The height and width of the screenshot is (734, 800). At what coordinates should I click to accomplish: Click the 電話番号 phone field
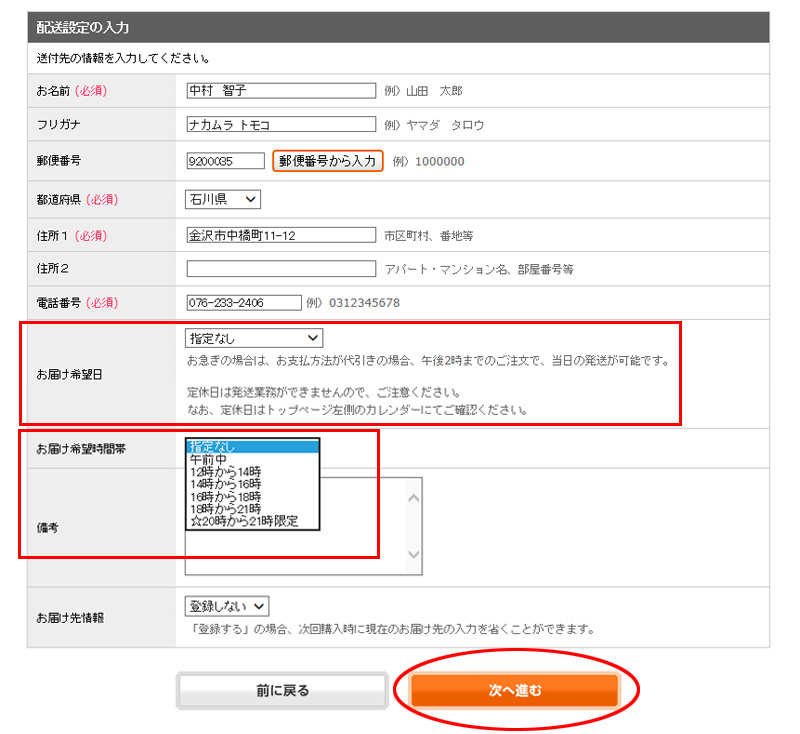tap(244, 302)
